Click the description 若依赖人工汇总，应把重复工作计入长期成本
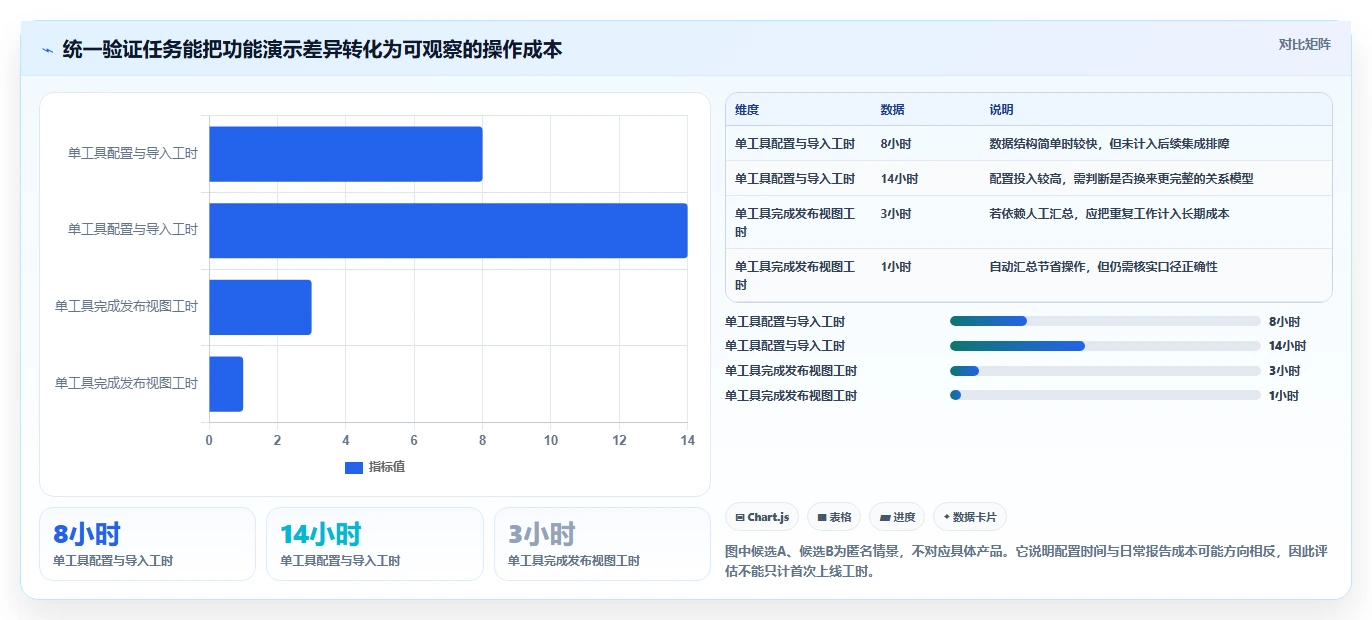The width and height of the screenshot is (1372, 620). click(x=1109, y=214)
